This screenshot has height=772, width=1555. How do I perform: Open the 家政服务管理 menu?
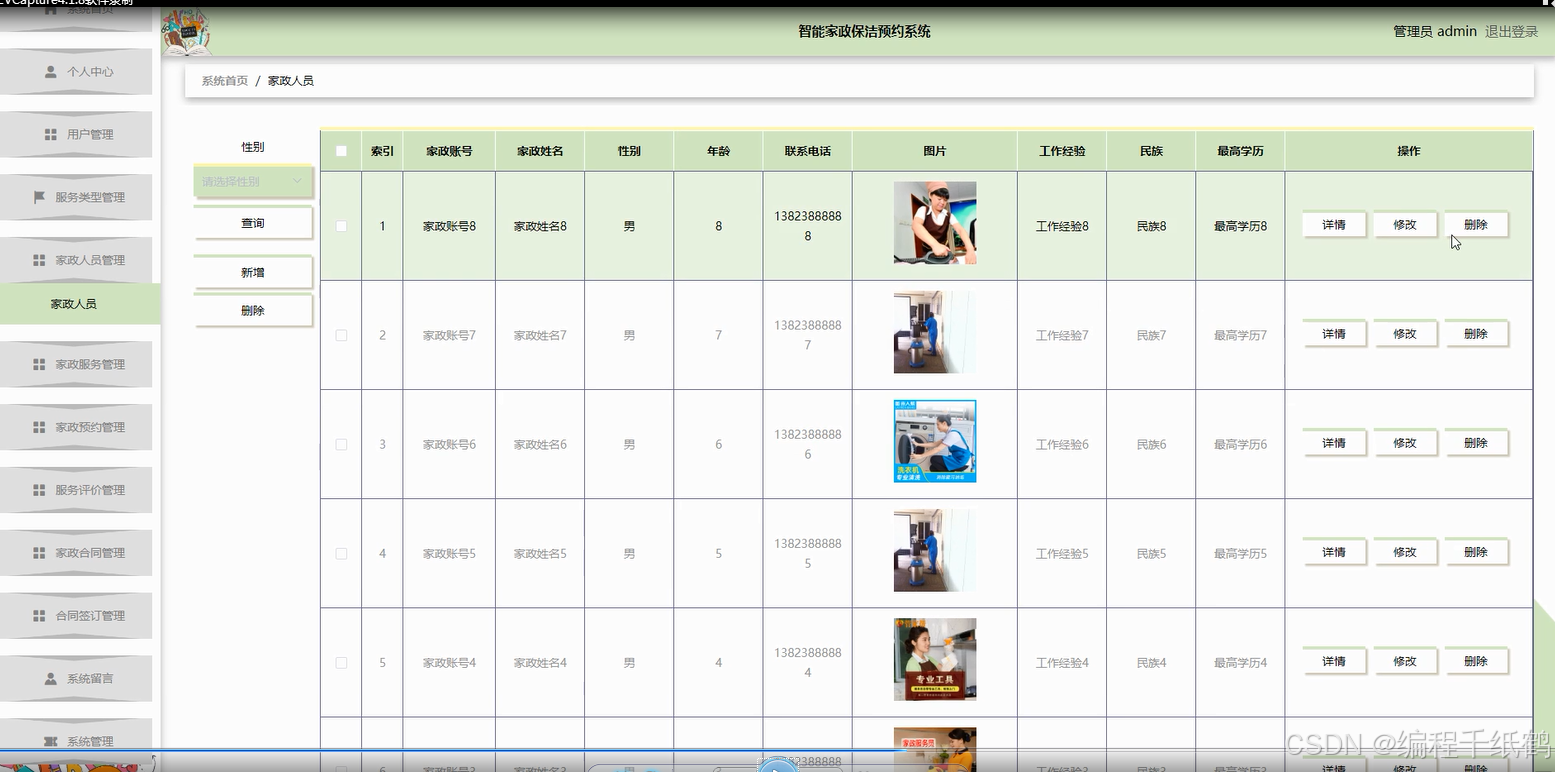click(x=76, y=365)
